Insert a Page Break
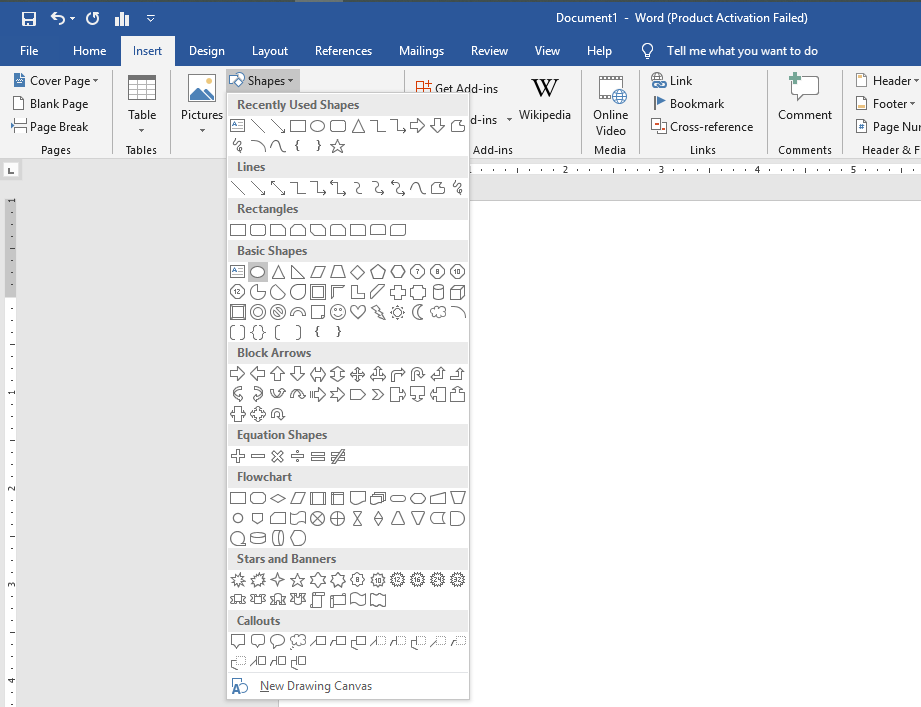The width and height of the screenshot is (921, 707). 50,127
